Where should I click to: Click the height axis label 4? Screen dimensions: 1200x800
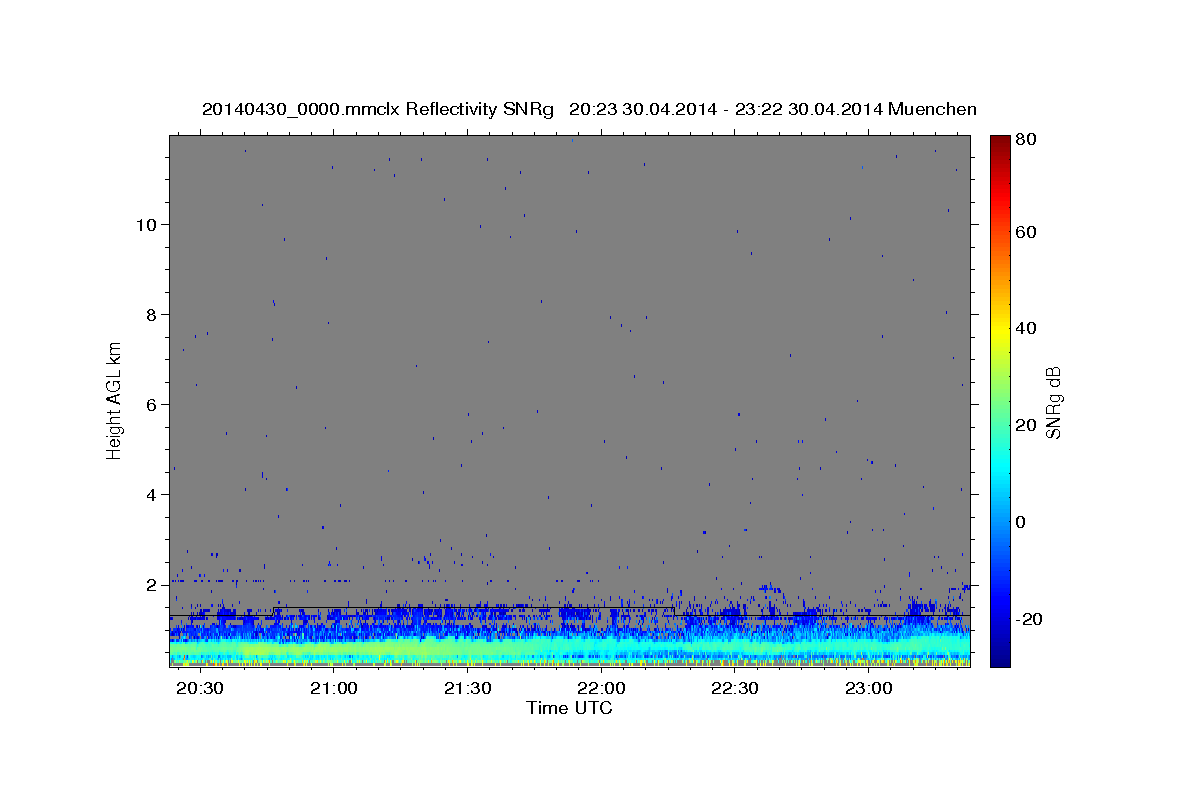click(x=152, y=494)
